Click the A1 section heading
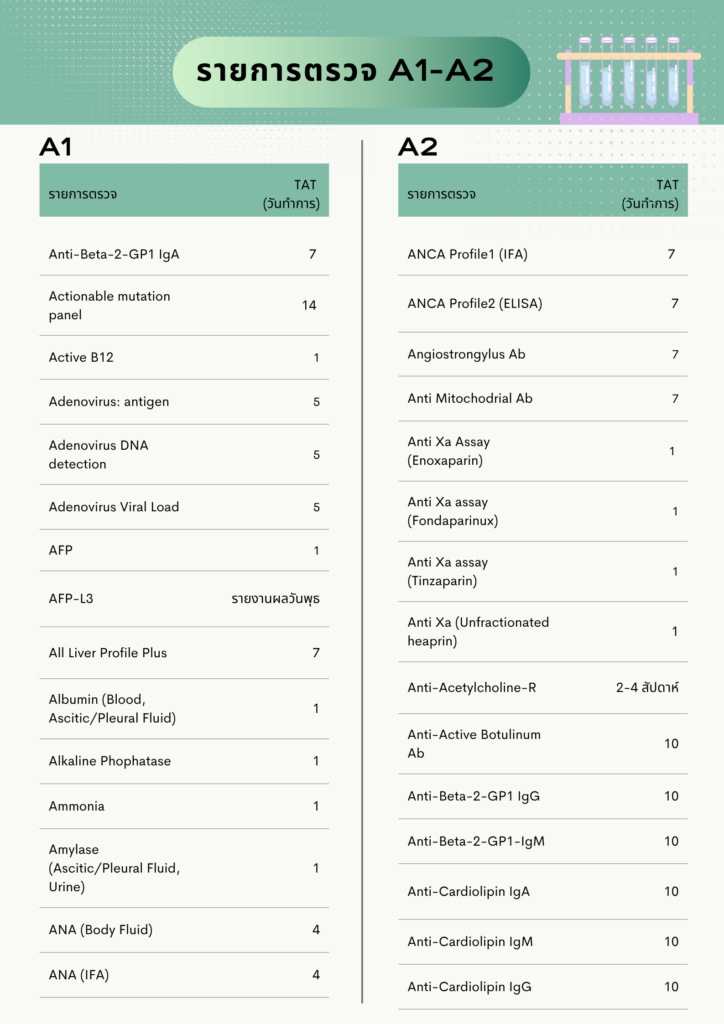Screen dimensions: 724x1024 [x=55, y=147]
